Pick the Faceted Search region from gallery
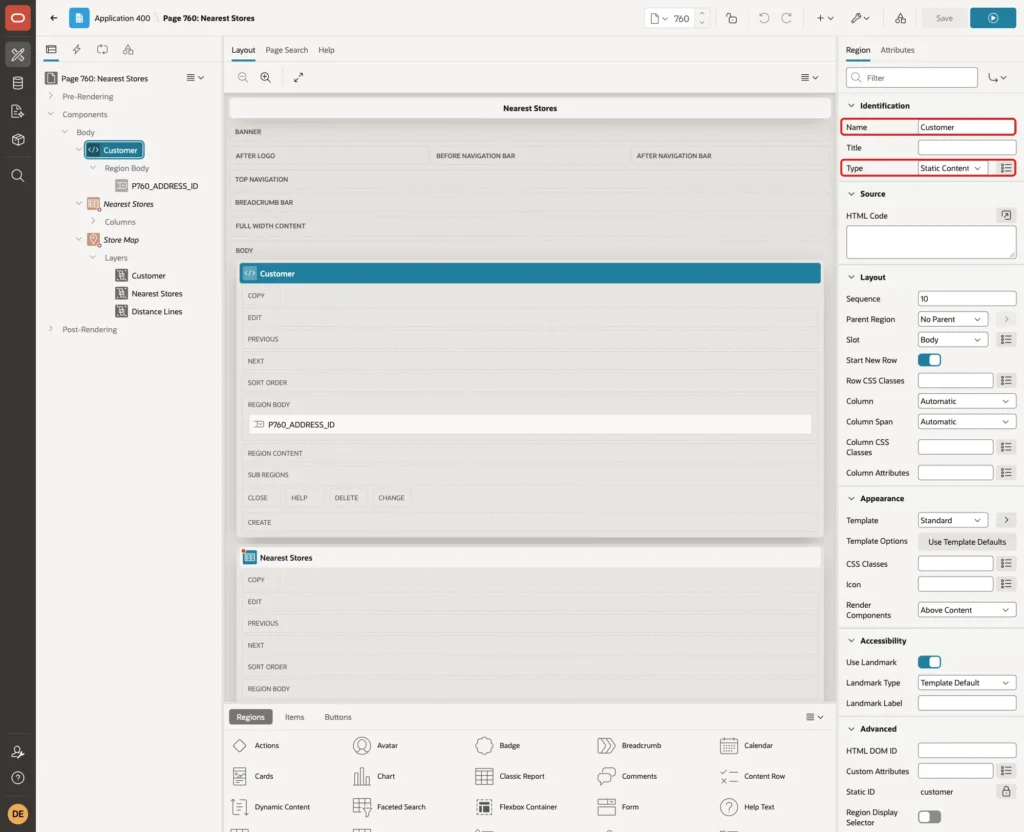Viewport: 1024px width, 832px height. 389,807
